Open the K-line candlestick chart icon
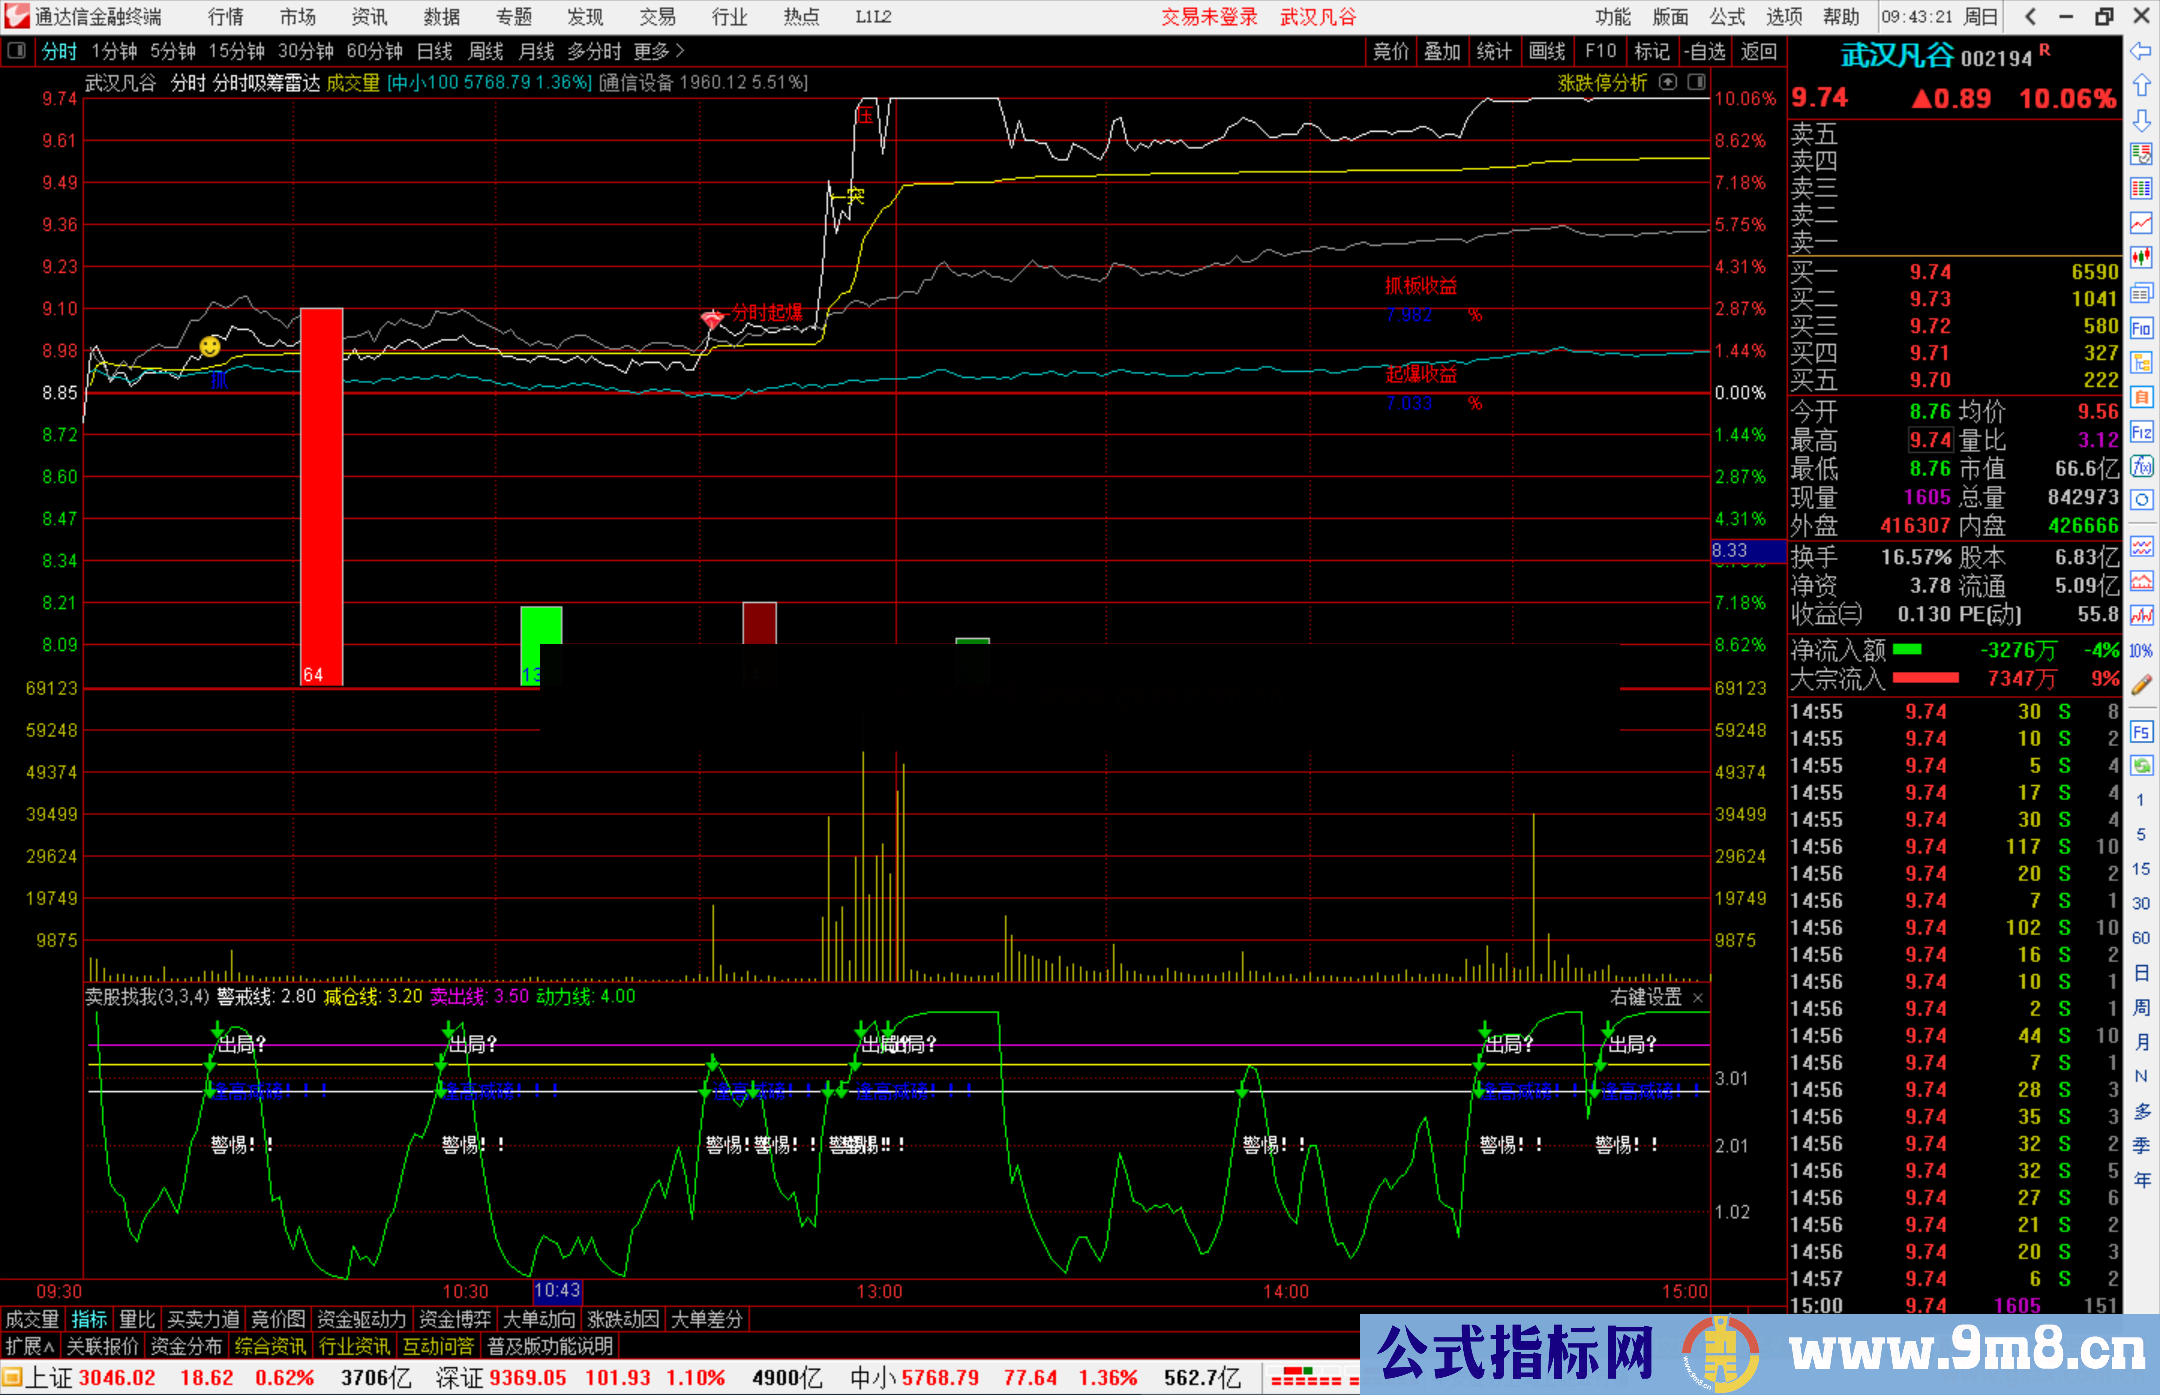This screenshot has width=2160, height=1395. (2141, 258)
